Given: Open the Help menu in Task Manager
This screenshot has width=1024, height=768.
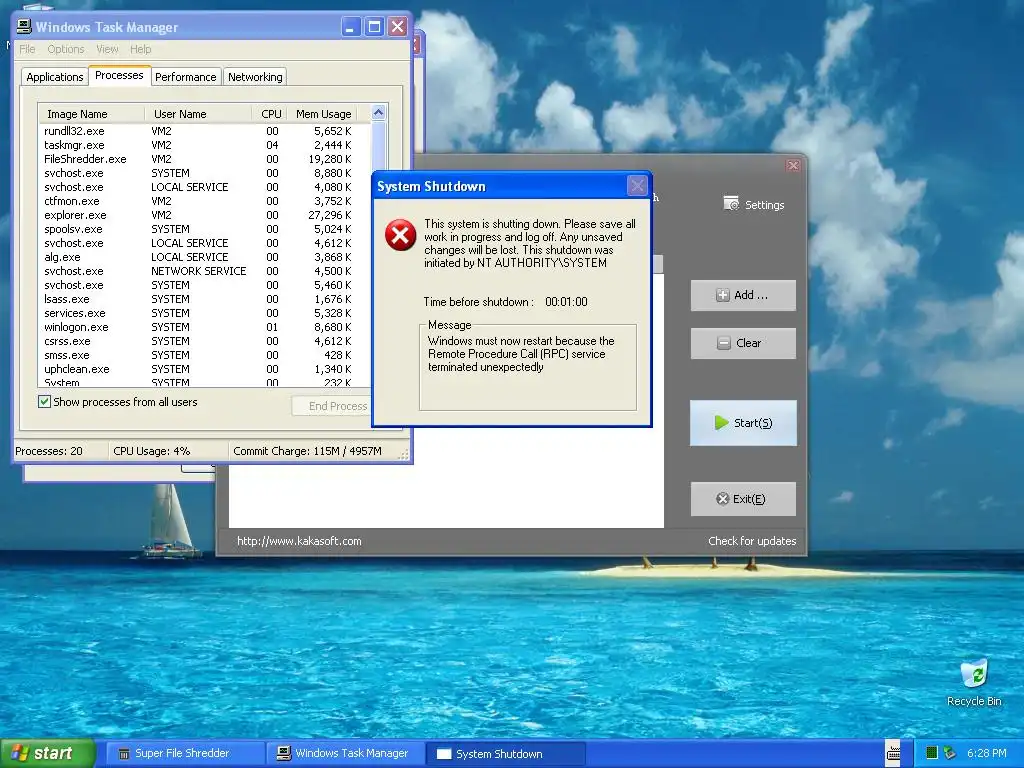Looking at the screenshot, I should coord(140,49).
